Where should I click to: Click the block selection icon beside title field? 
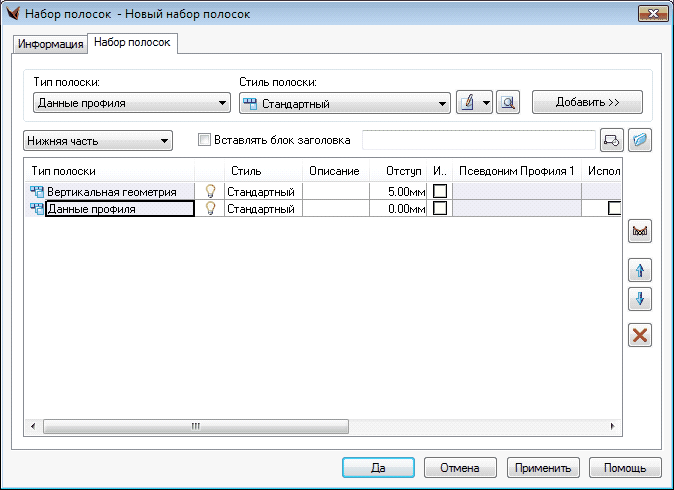(x=611, y=140)
